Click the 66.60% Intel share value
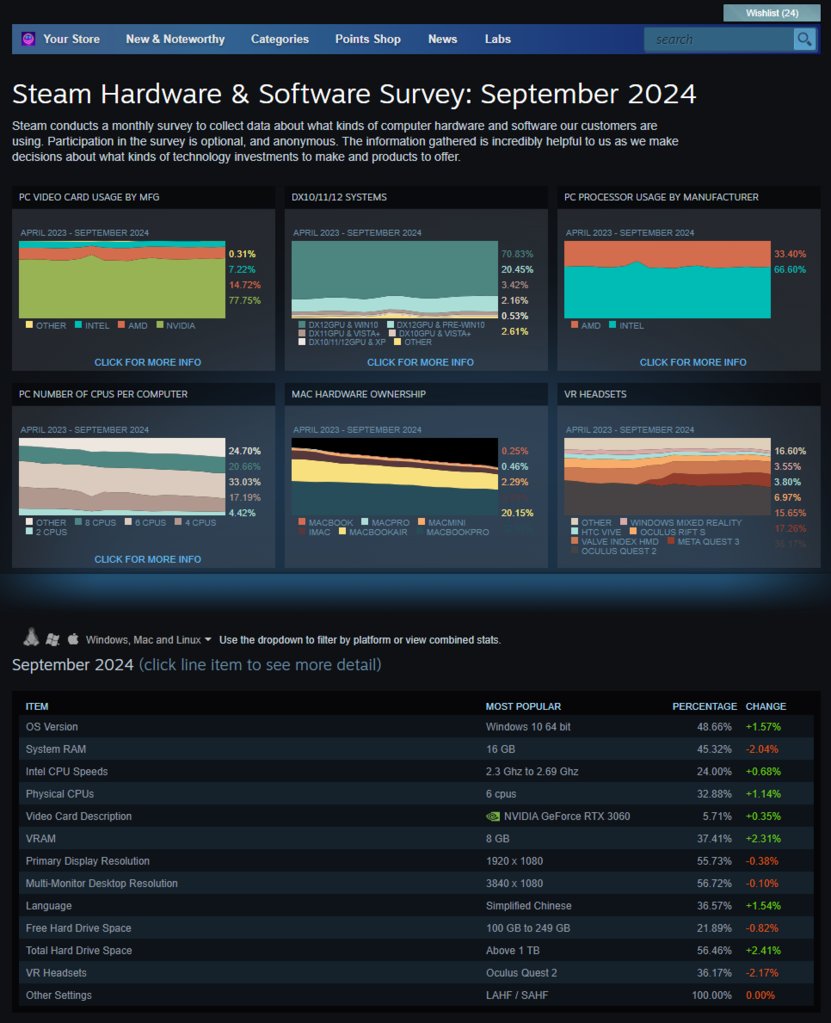The image size is (831, 1023). pyautogui.click(x=790, y=269)
